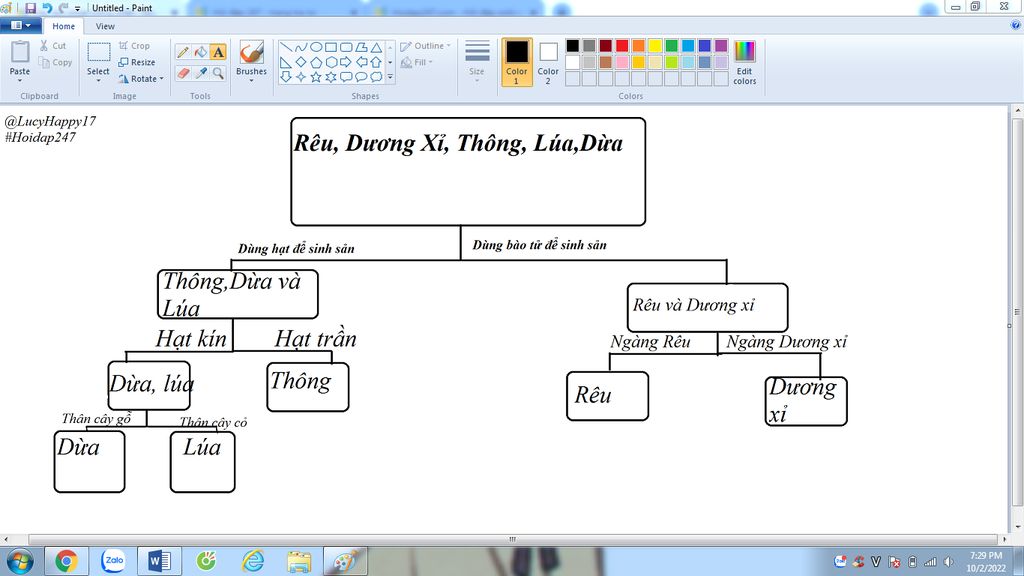Click the Cut button
Viewport: 1024px width, 576px height.
(x=52, y=46)
